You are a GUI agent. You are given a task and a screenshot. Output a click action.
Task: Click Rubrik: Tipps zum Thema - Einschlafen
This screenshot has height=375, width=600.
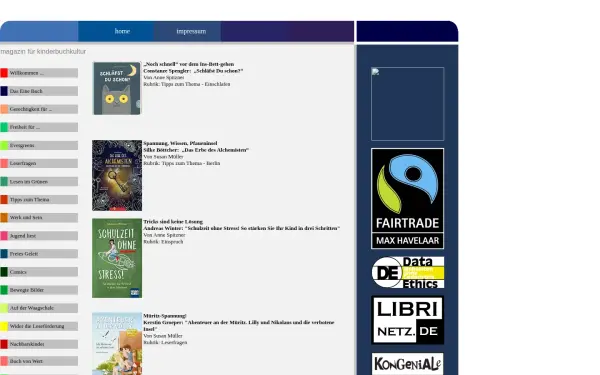tap(187, 84)
